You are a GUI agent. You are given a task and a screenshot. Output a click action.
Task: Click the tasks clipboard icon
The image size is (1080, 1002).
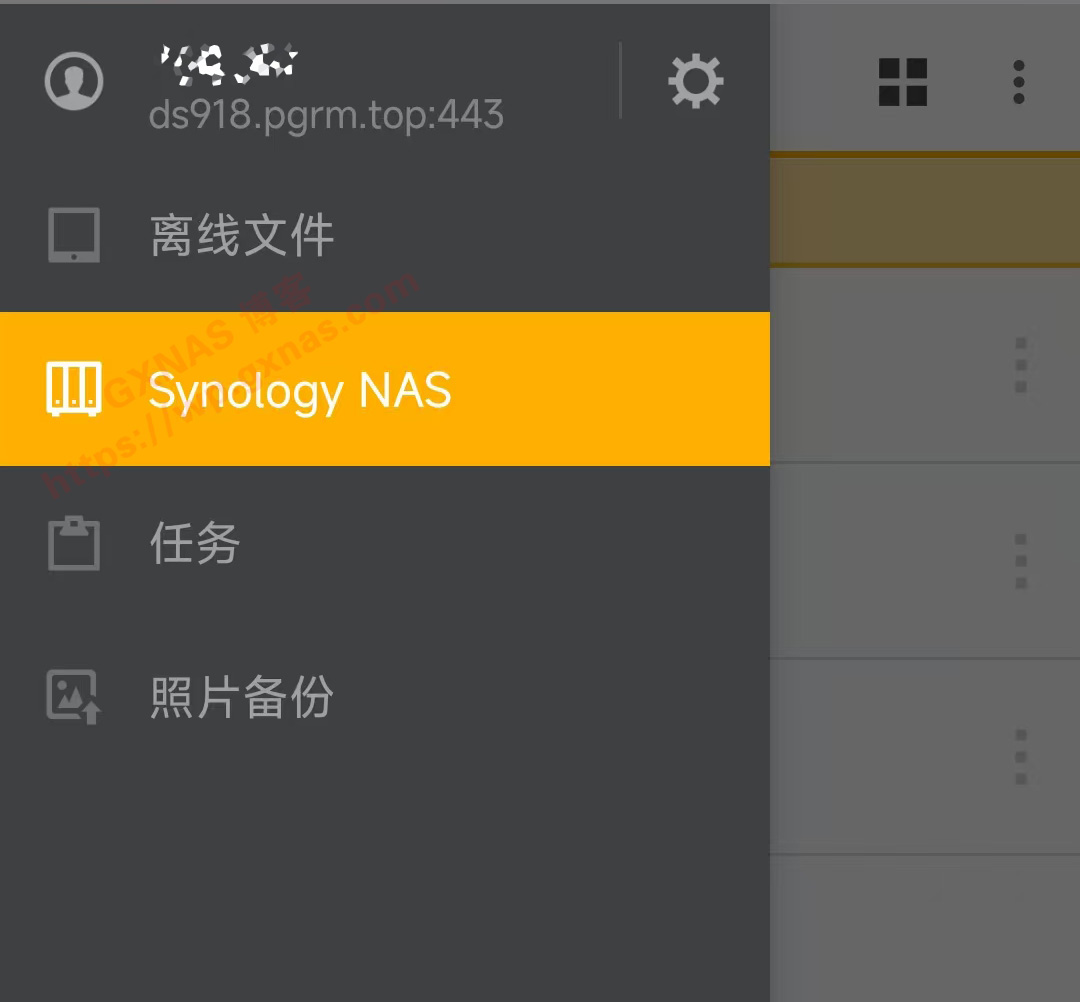[x=74, y=543]
